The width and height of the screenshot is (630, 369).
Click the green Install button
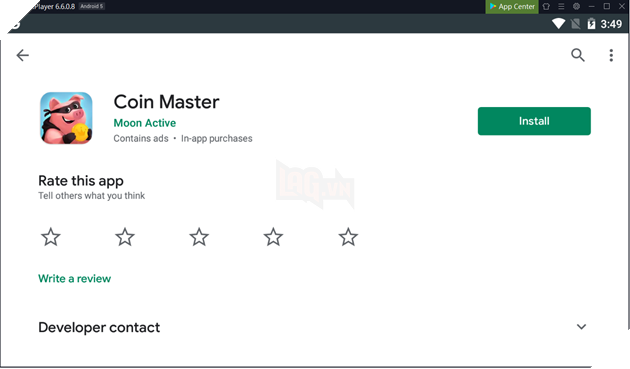534,121
